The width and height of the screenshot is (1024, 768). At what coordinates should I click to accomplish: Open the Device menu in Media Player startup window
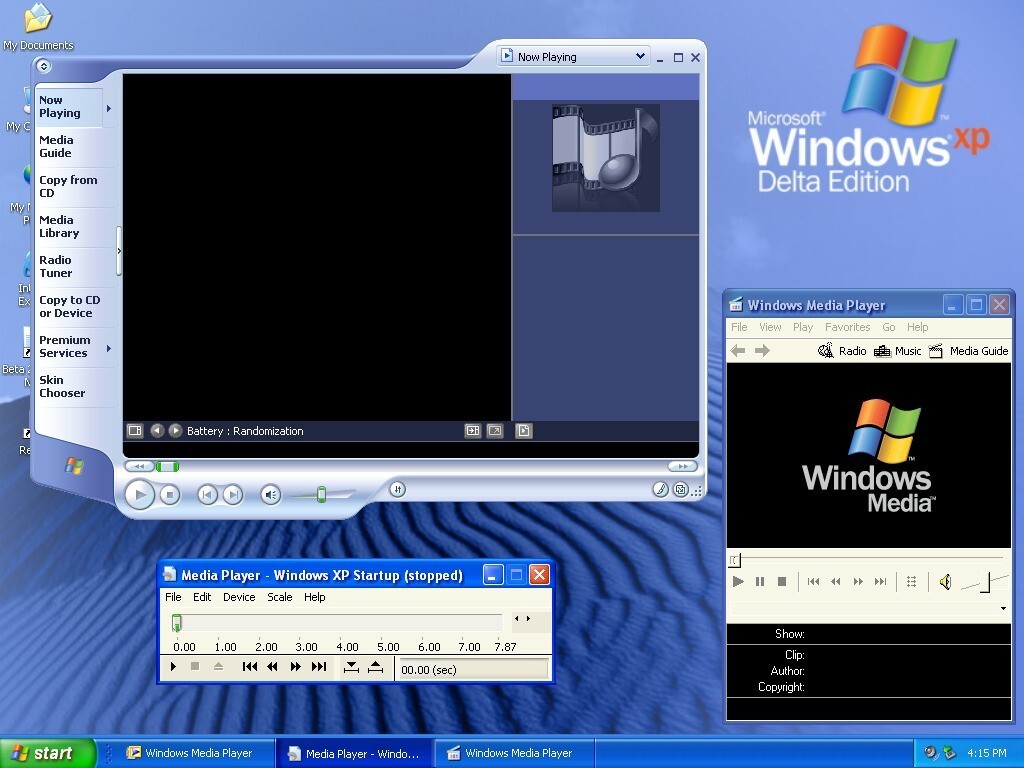point(239,597)
